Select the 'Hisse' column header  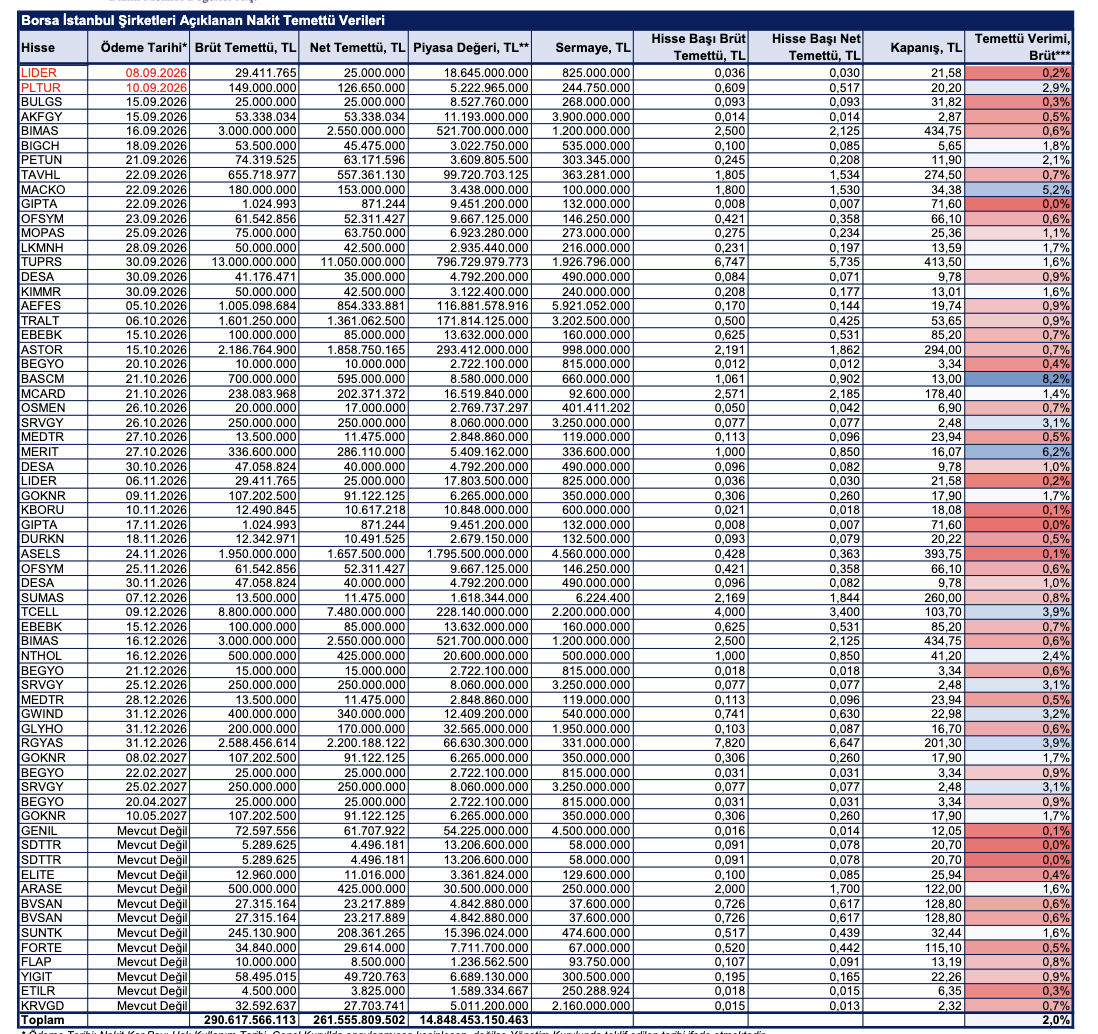click(x=38, y=48)
